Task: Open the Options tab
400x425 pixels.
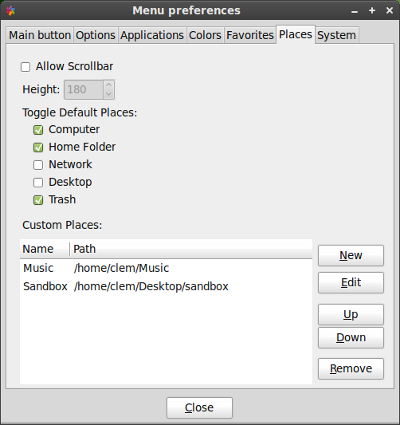Action: coord(95,35)
